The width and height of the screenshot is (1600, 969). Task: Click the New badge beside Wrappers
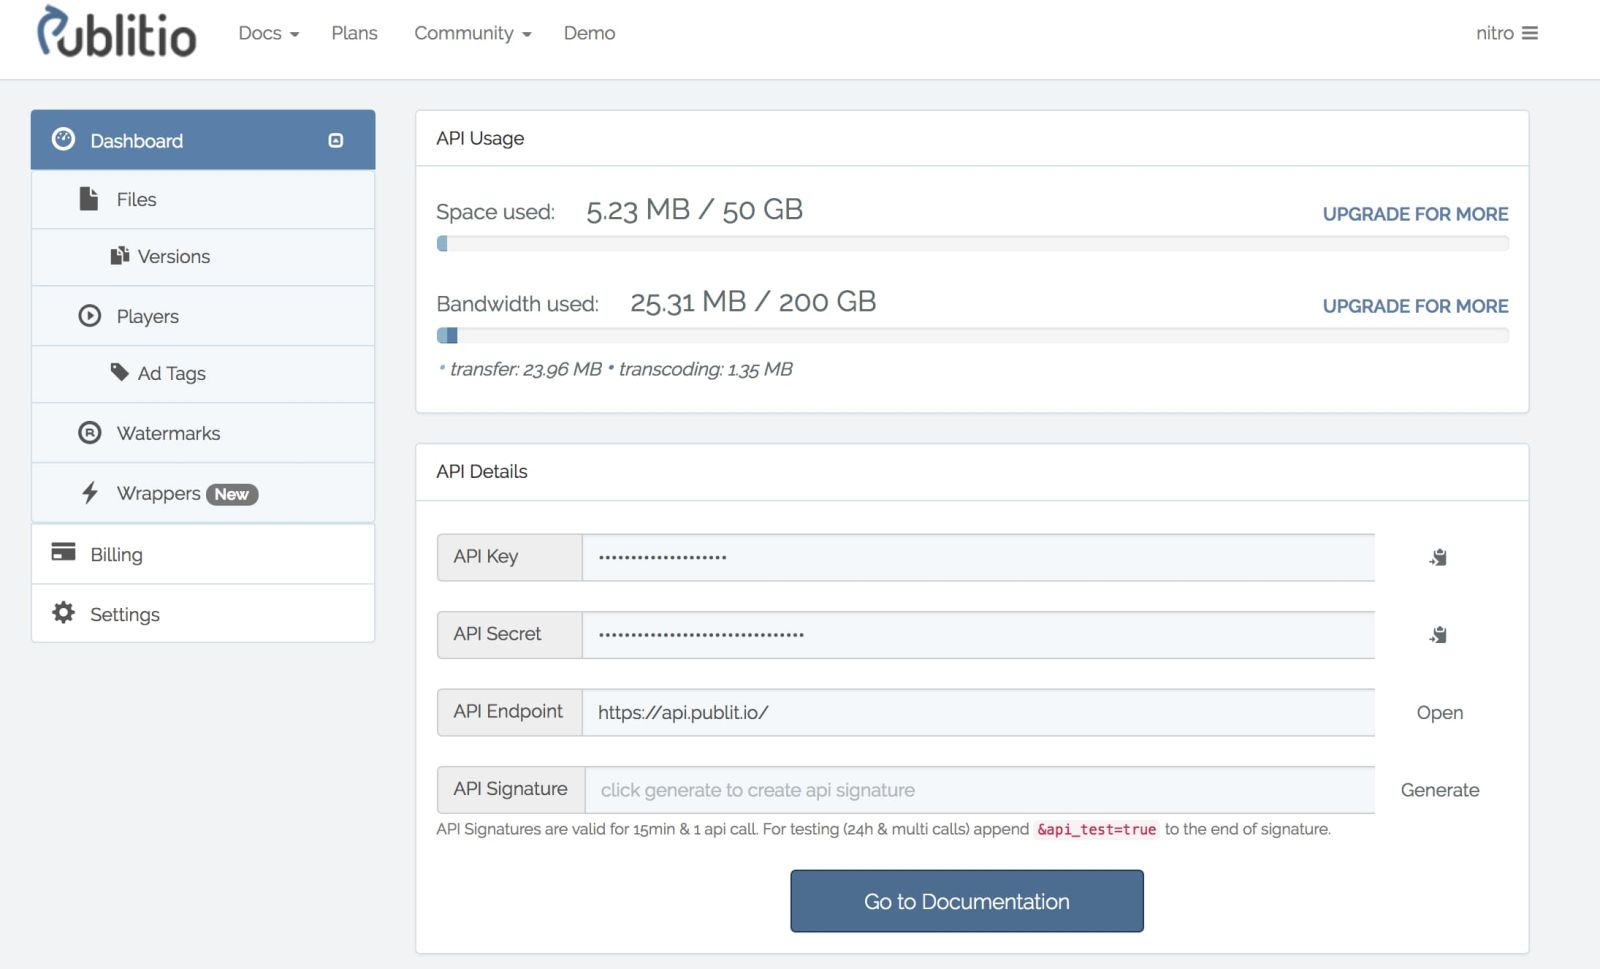(x=232, y=494)
